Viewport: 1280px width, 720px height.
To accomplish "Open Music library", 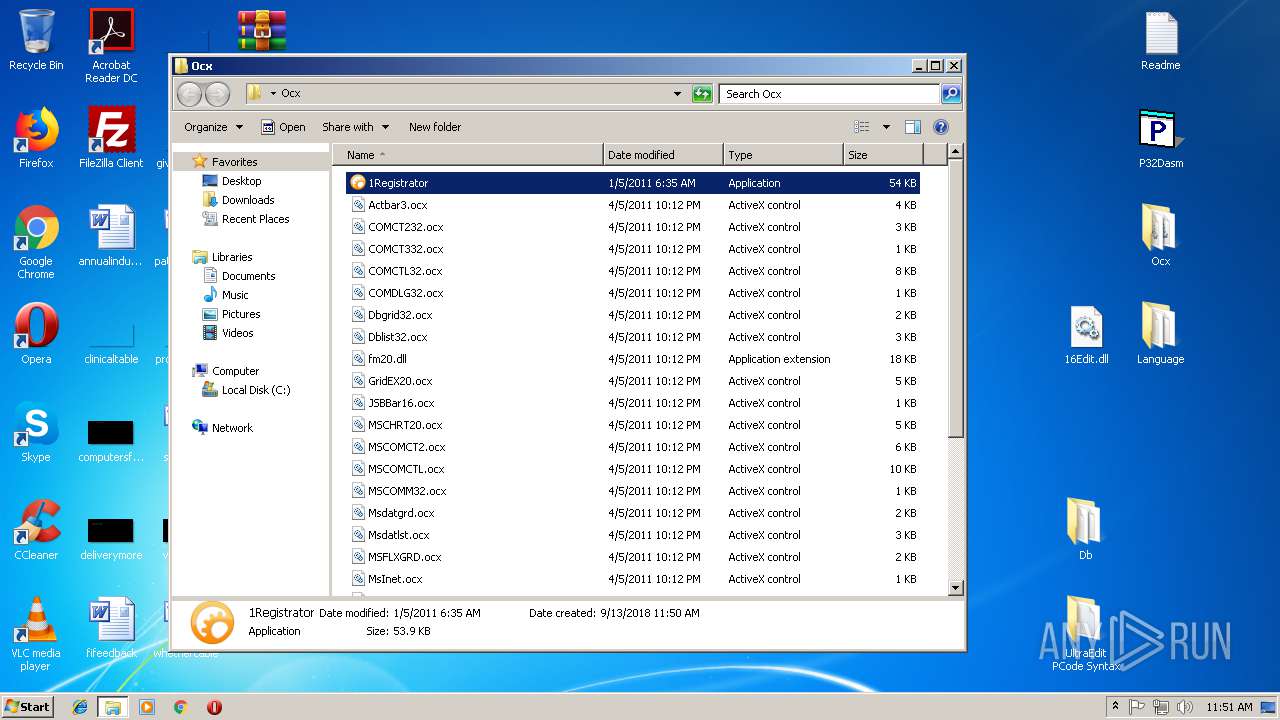I will tap(235, 295).
